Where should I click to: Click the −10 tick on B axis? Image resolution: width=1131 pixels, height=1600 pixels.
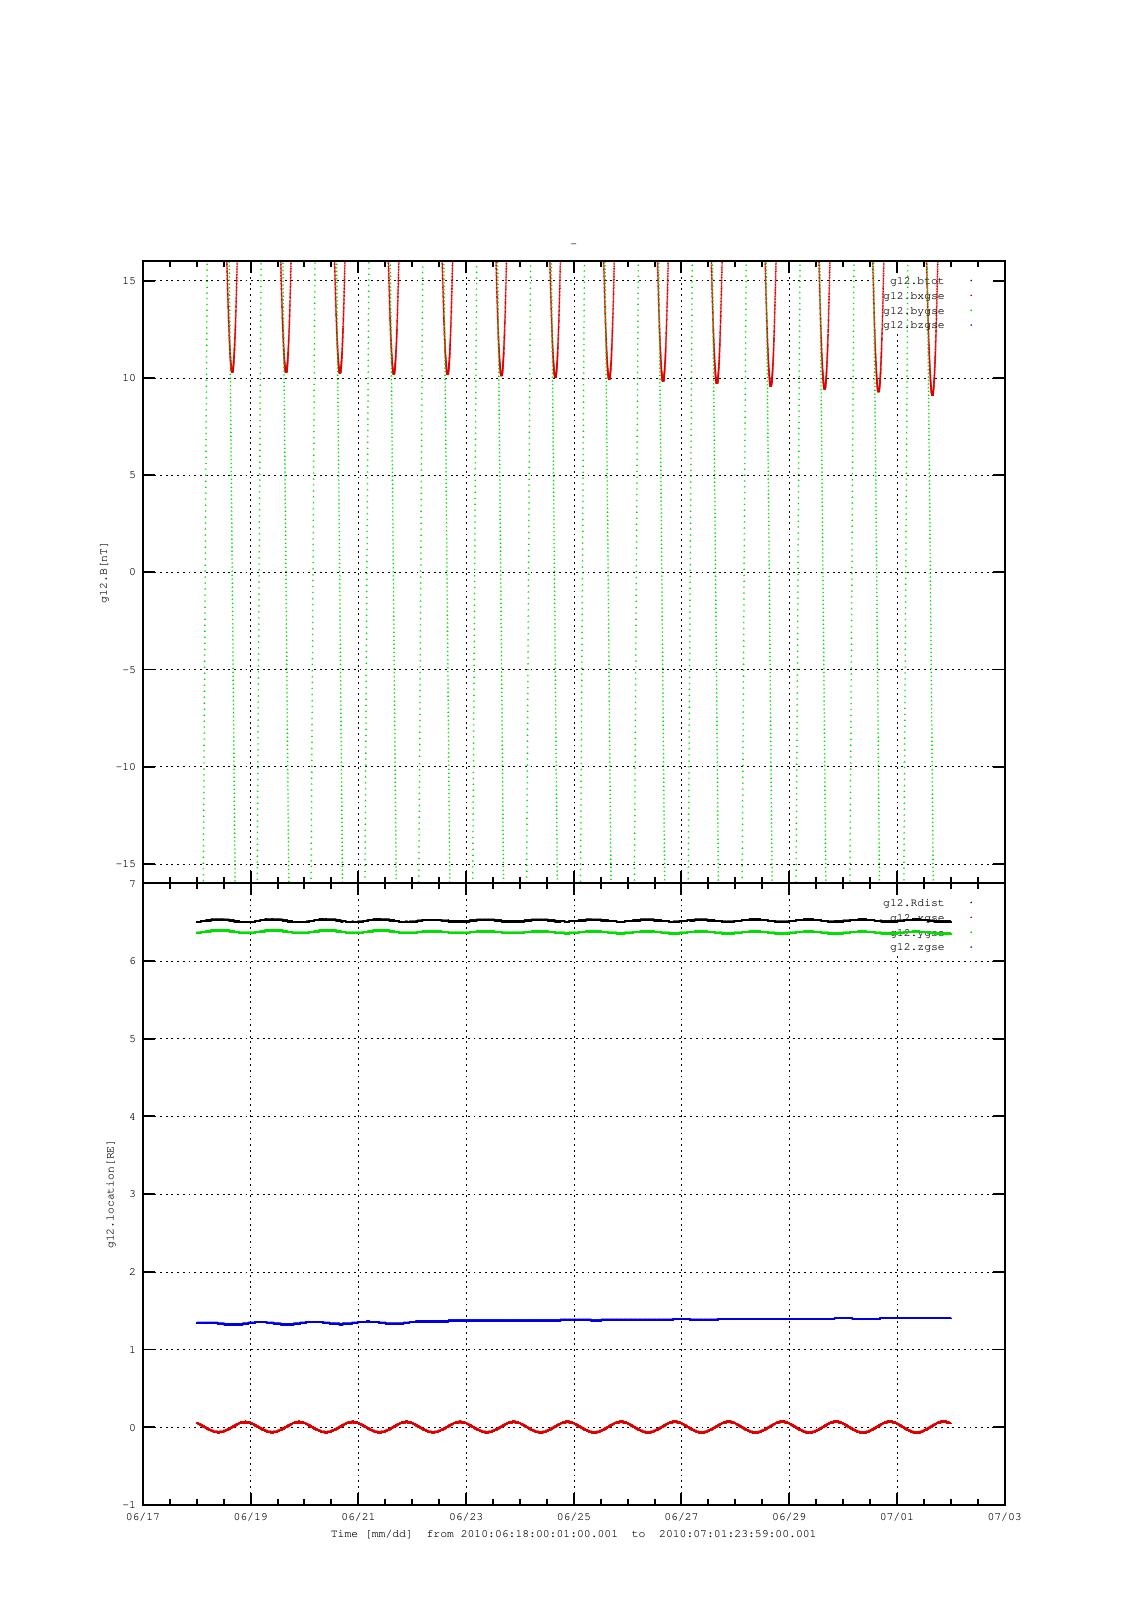125,767
